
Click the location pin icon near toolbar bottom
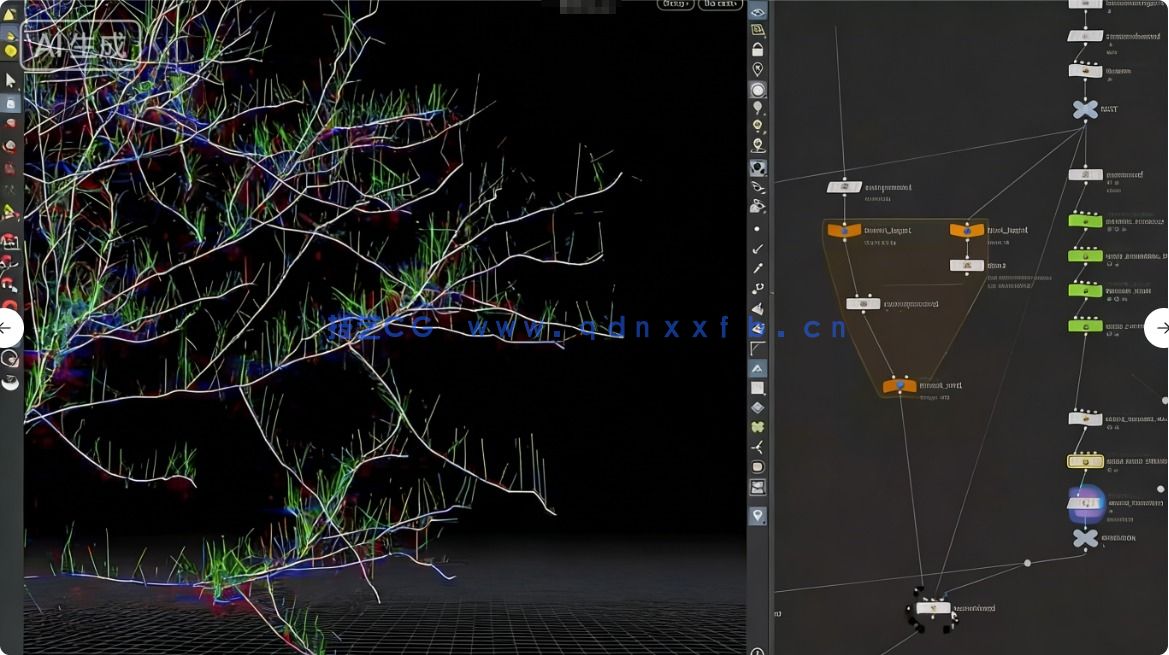point(758,516)
